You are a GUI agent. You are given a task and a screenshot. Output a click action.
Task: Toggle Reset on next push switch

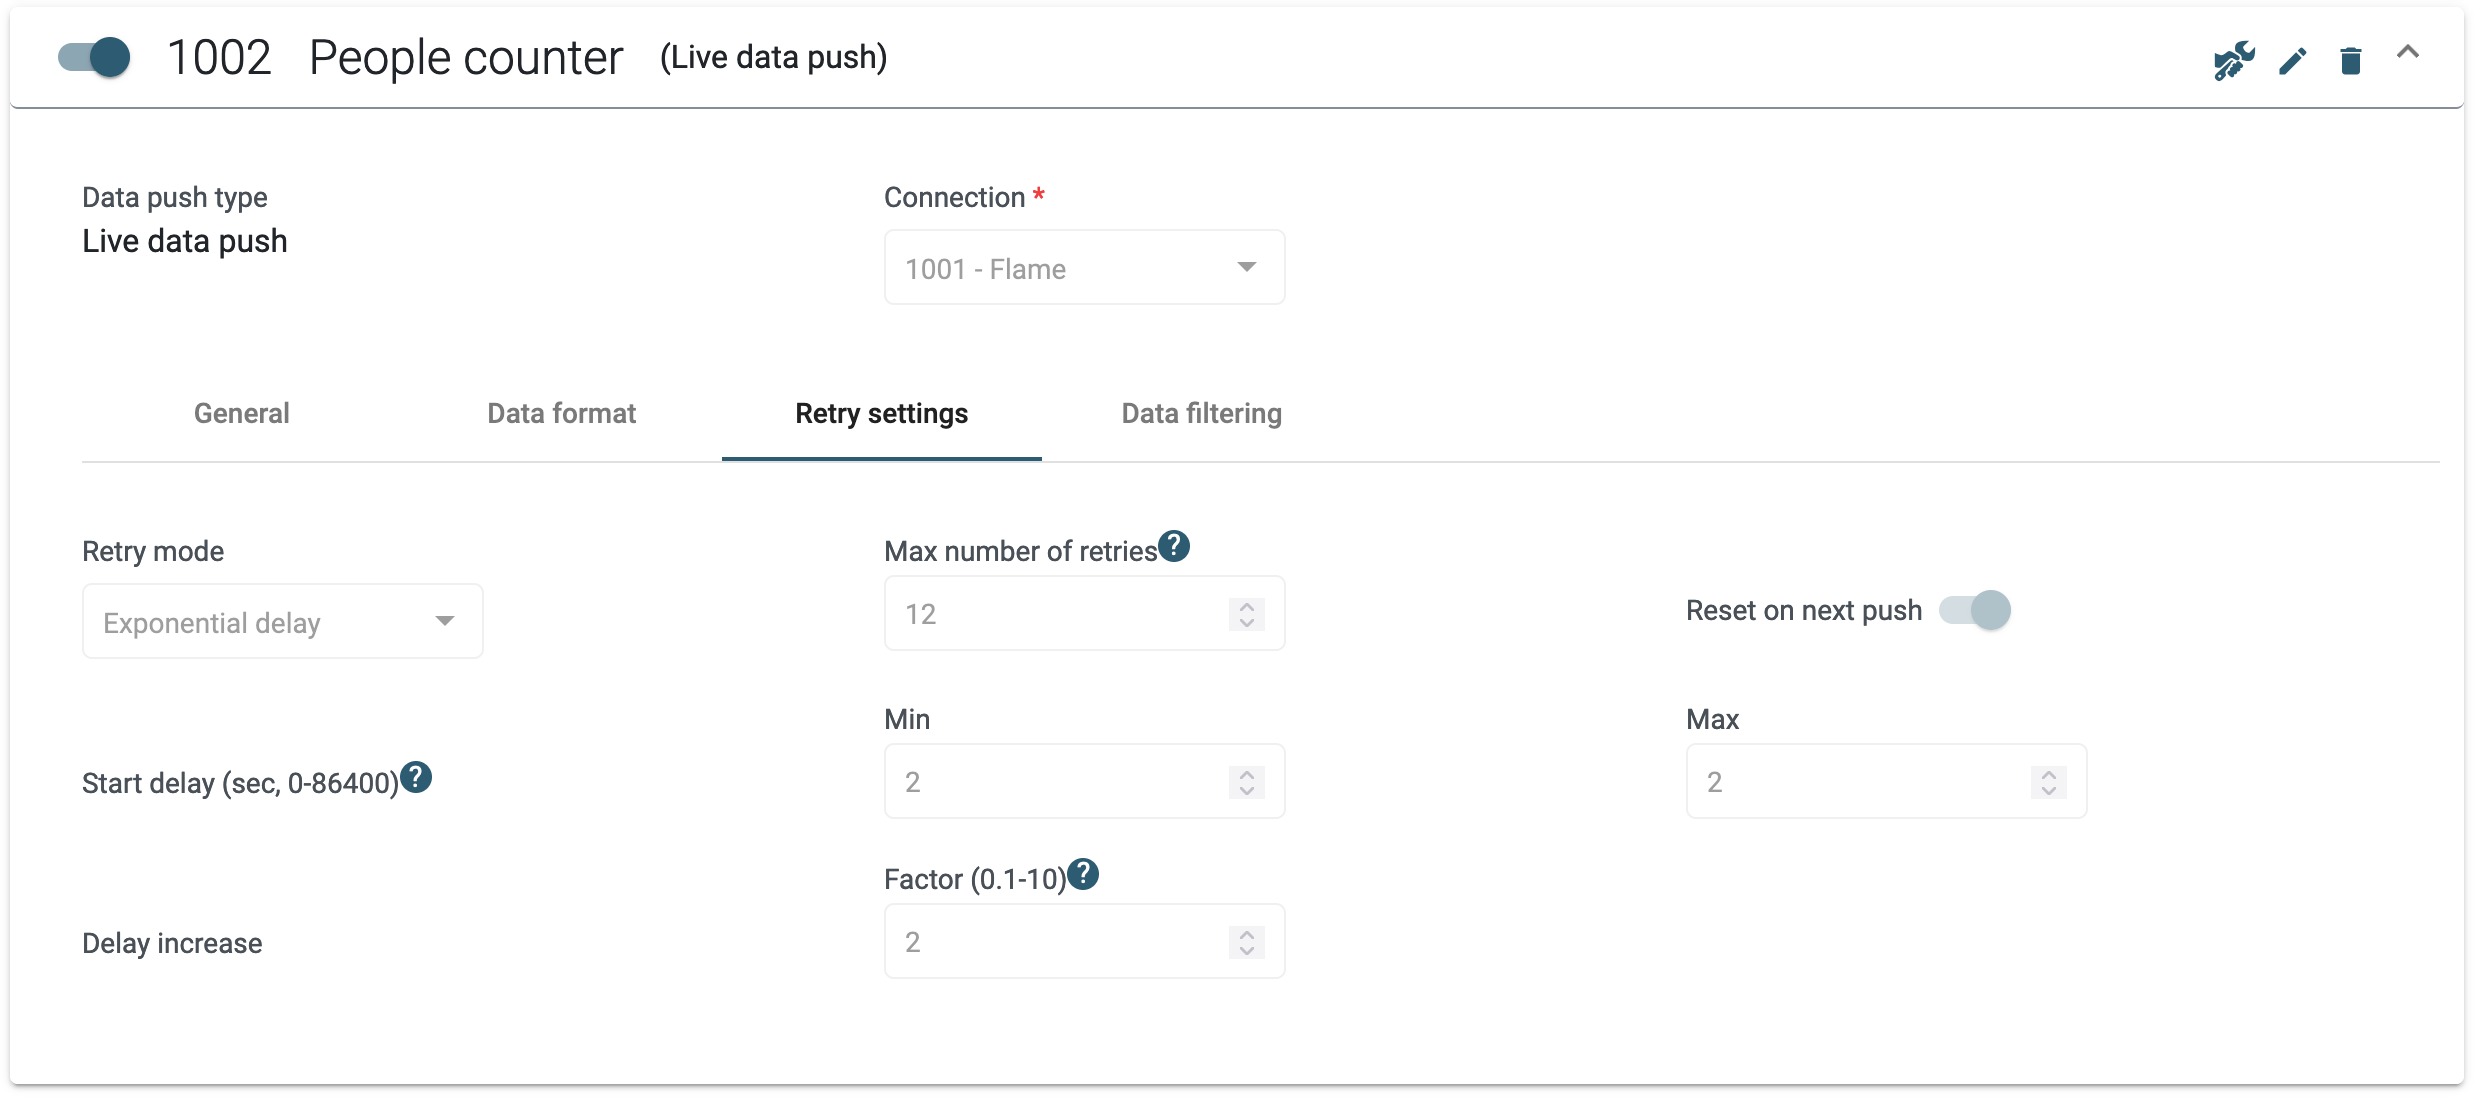coord(1975,610)
